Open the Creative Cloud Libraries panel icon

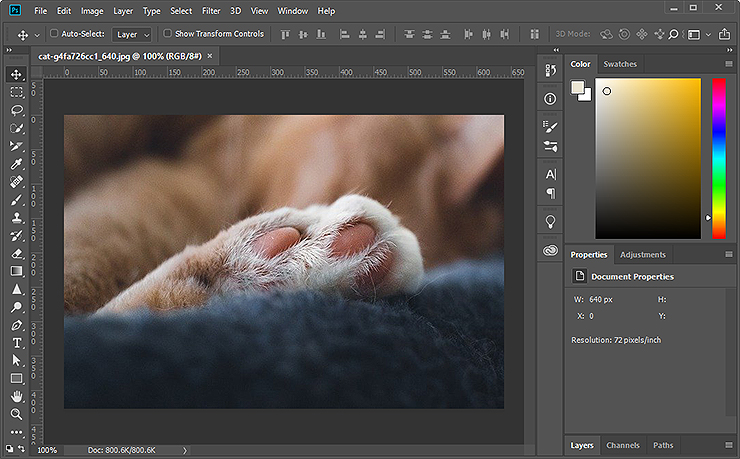[550, 250]
